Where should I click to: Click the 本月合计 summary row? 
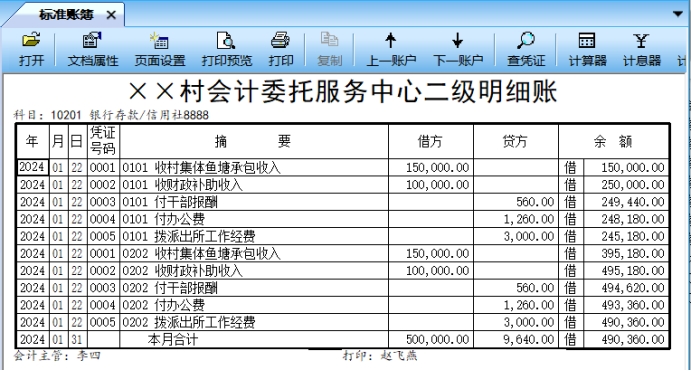coord(343,339)
